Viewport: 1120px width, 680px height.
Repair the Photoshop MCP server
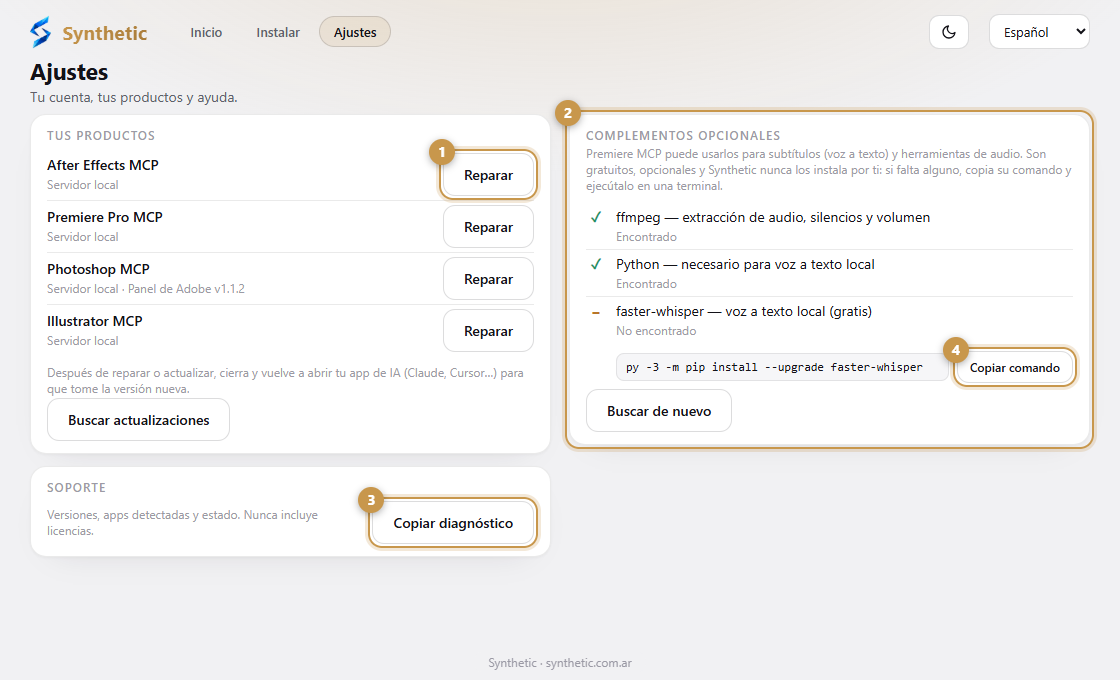click(x=489, y=279)
